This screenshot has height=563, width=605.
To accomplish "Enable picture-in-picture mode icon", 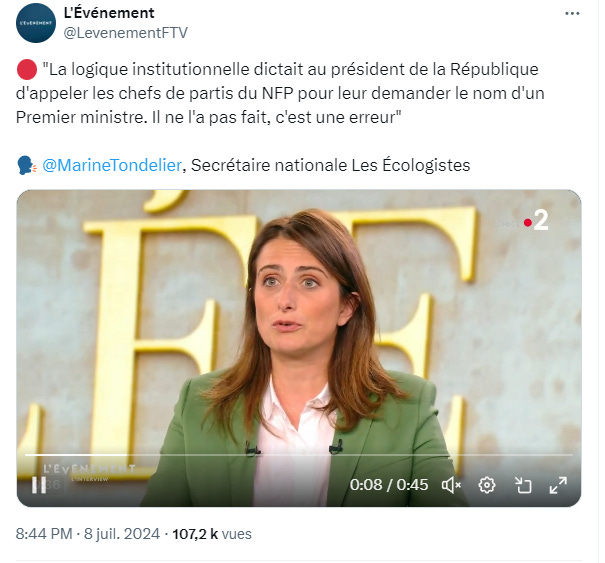I will pos(523,485).
